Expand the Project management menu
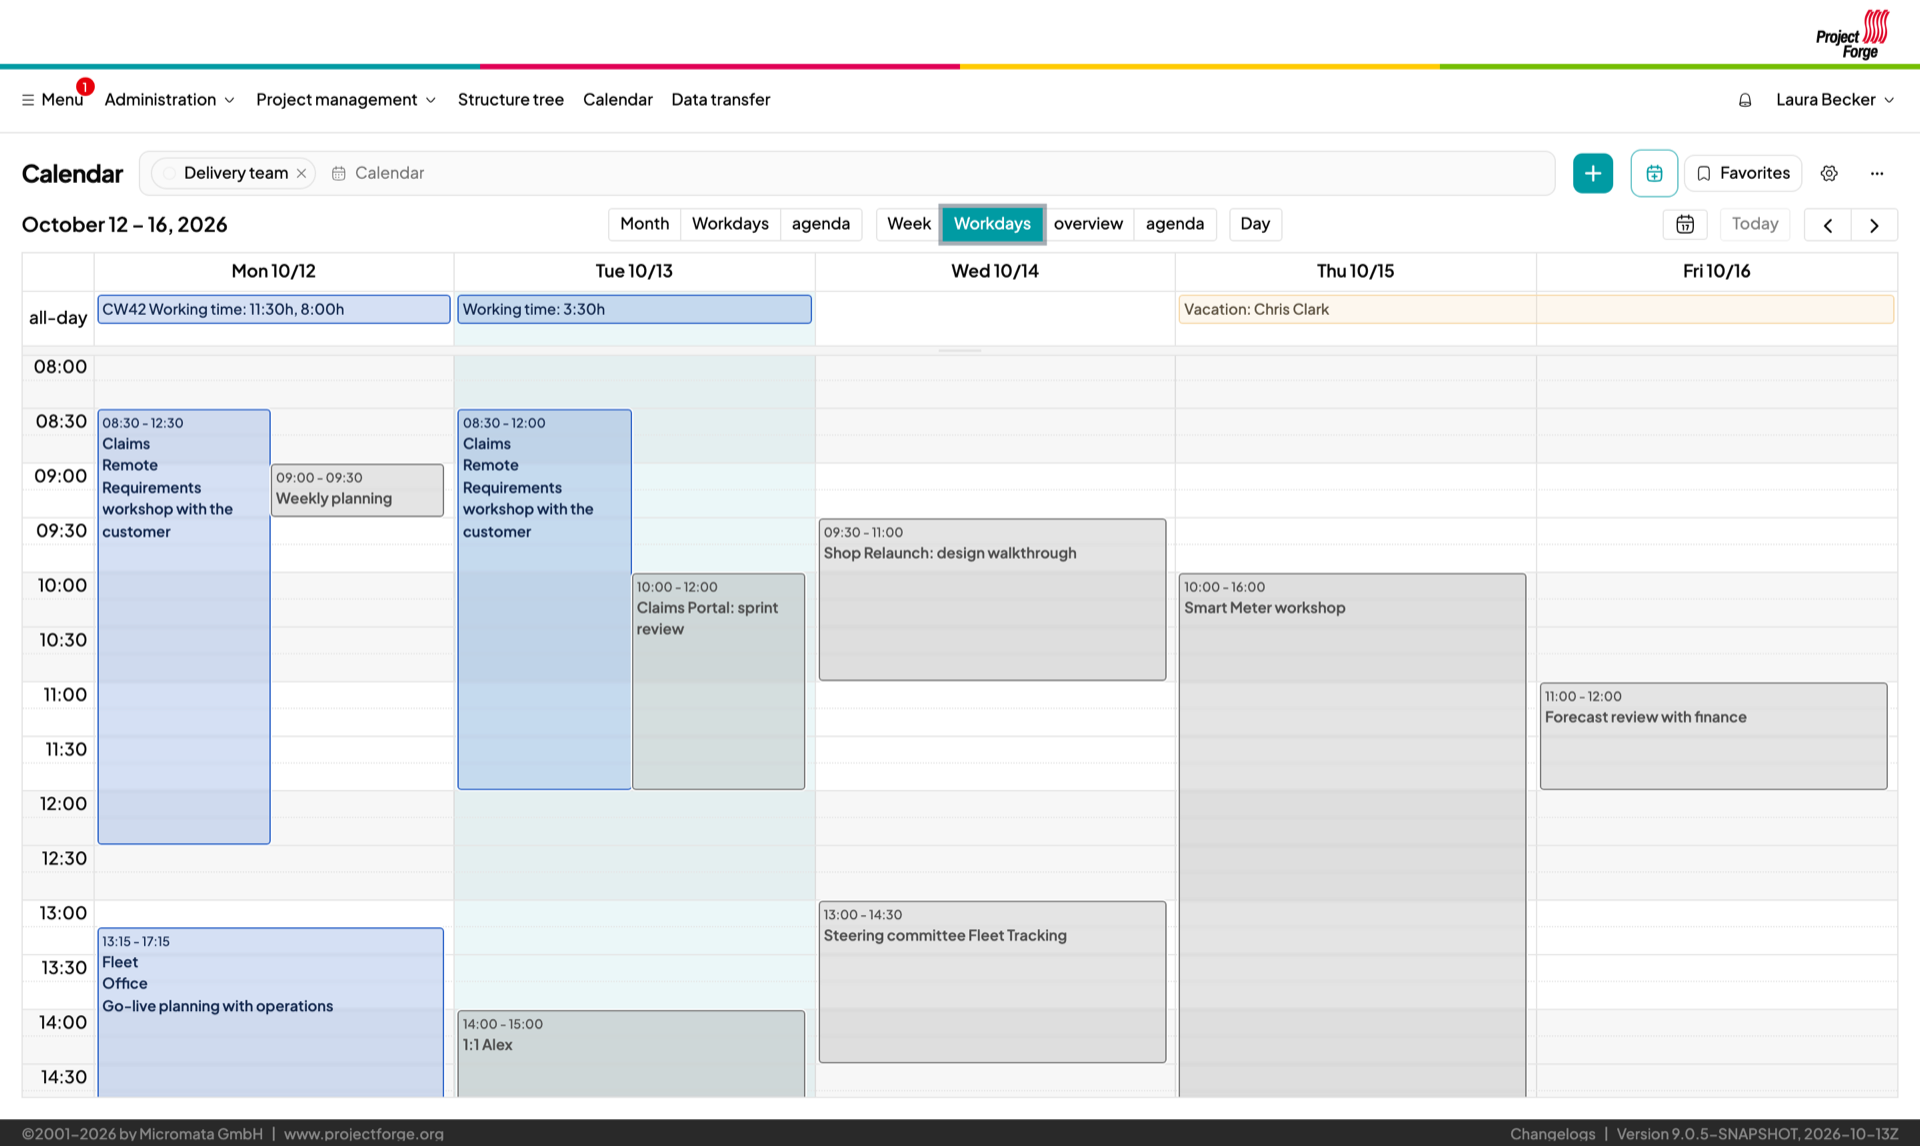1920x1146 pixels. click(x=346, y=99)
